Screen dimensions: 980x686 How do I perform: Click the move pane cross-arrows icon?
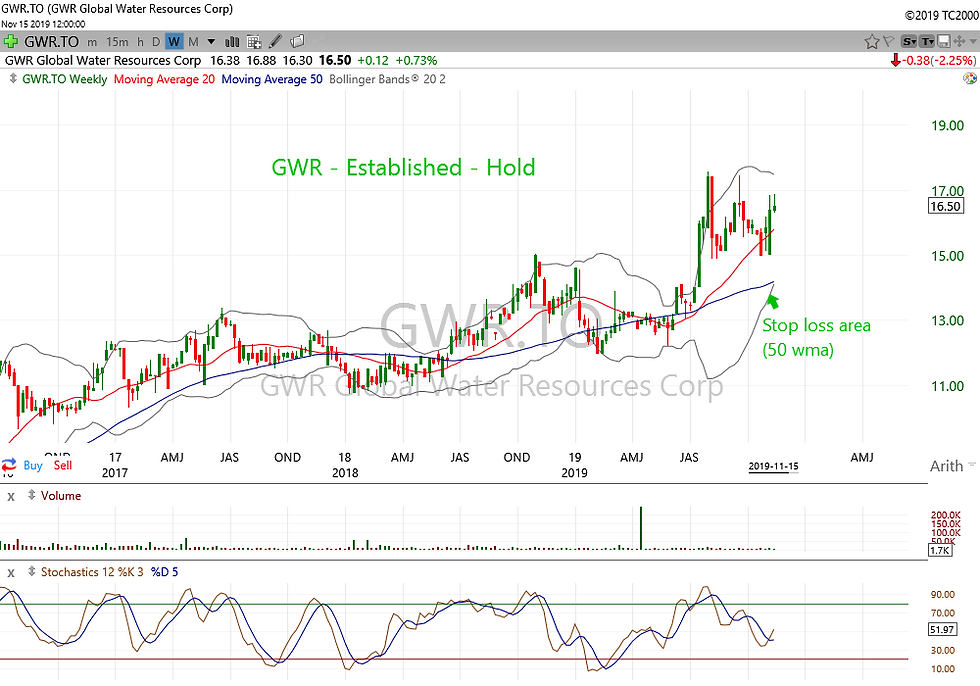tap(959, 42)
